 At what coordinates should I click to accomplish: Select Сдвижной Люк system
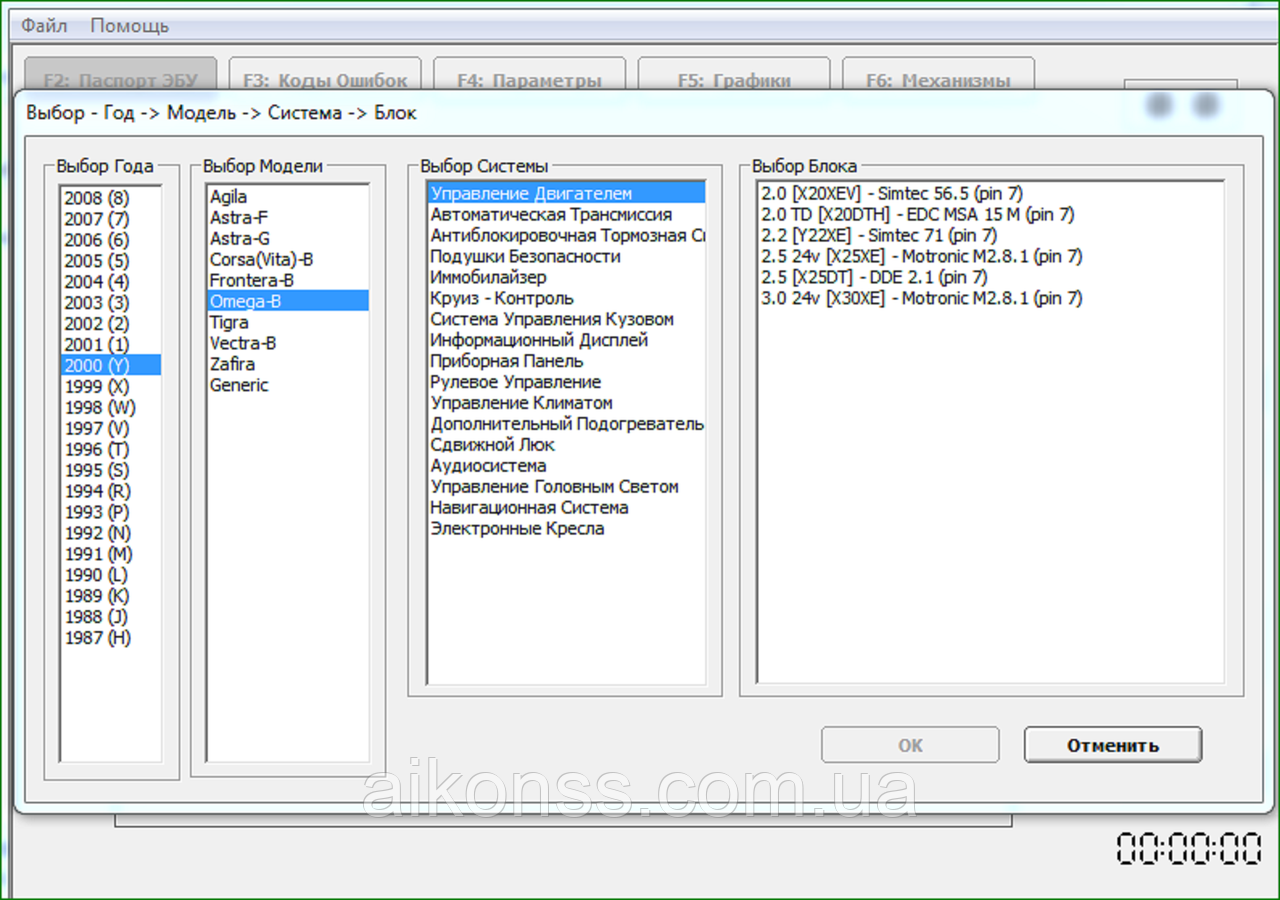[x=566, y=445]
